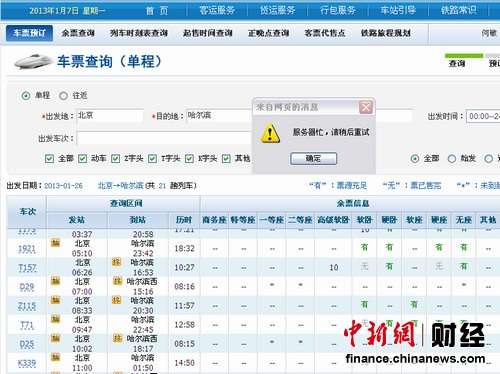
Task: Click the 始 origin icon in row 1921
Action: pos(55,243)
